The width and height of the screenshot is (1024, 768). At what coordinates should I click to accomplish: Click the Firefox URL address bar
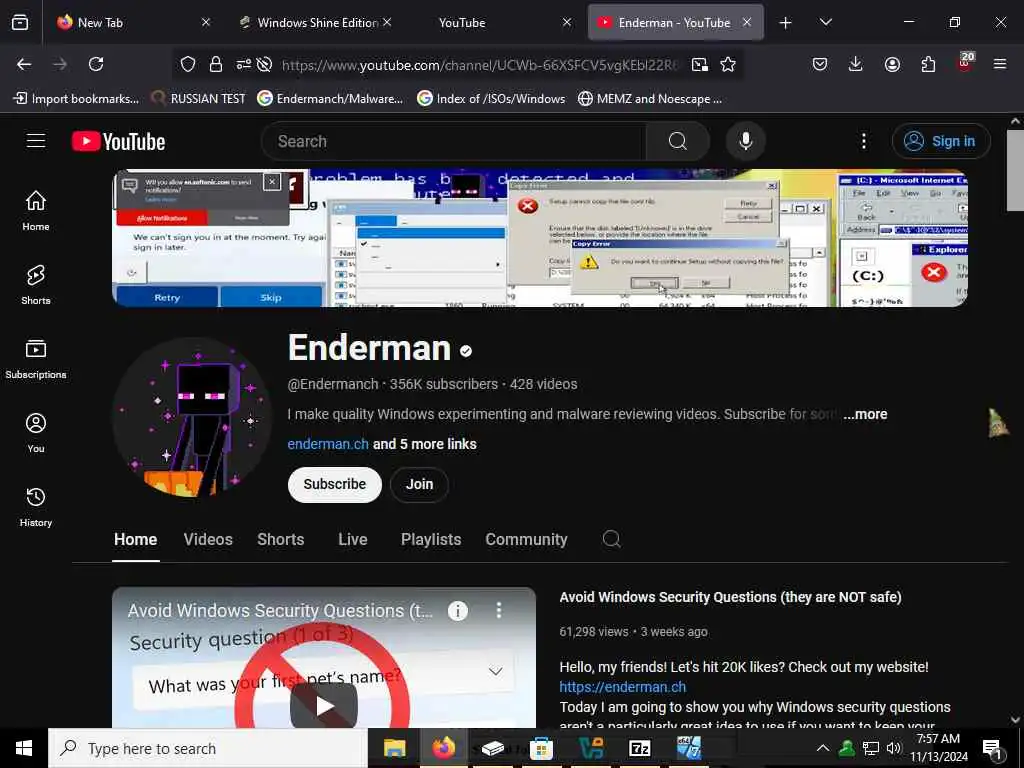tap(480, 64)
